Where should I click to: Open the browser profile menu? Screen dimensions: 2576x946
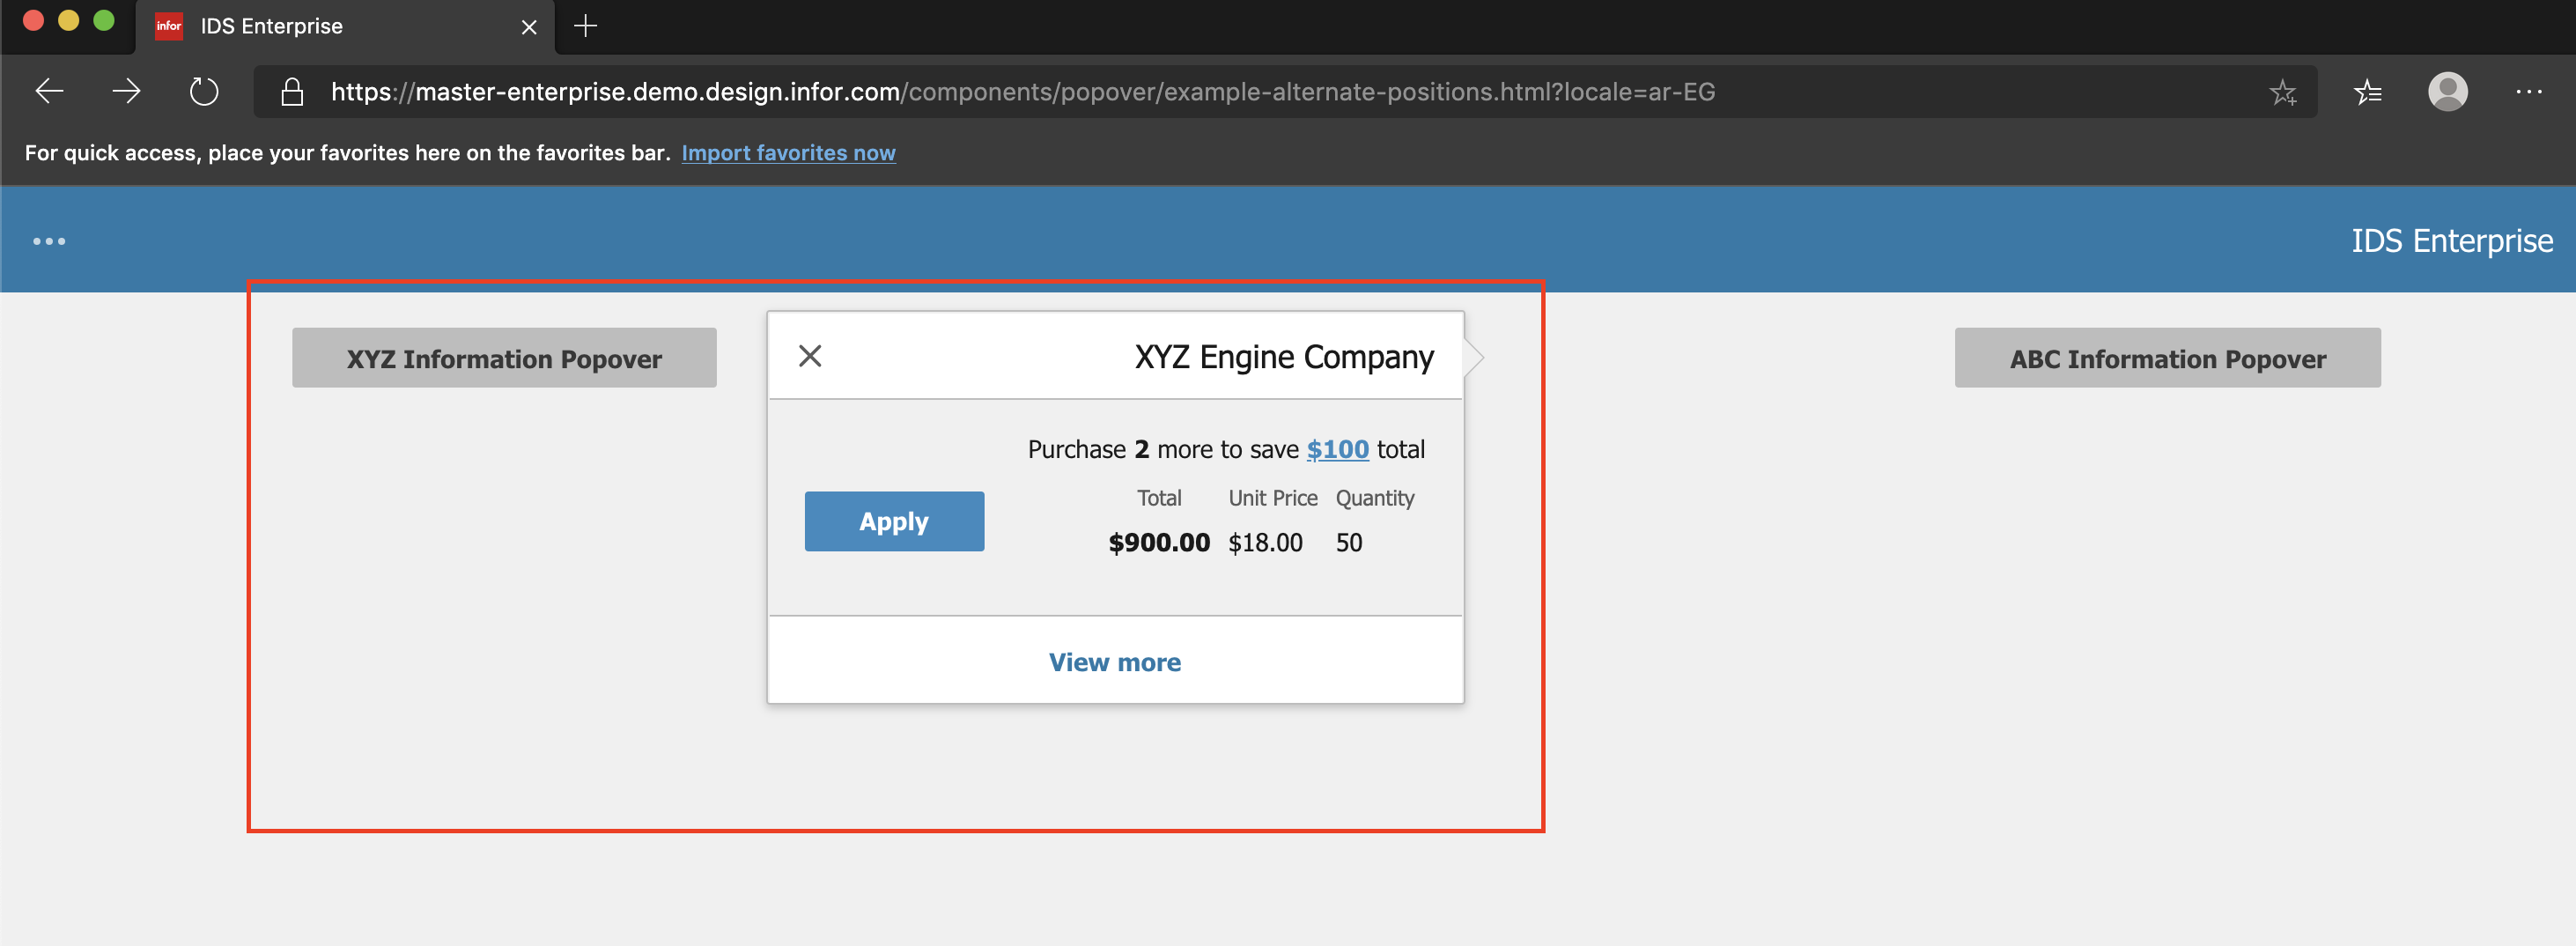click(x=2448, y=92)
